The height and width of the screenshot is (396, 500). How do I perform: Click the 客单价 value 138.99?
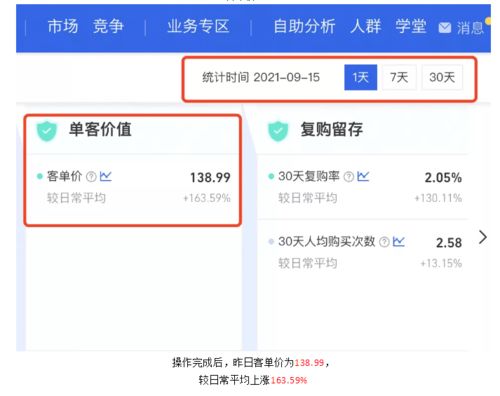pyautogui.click(x=210, y=177)
